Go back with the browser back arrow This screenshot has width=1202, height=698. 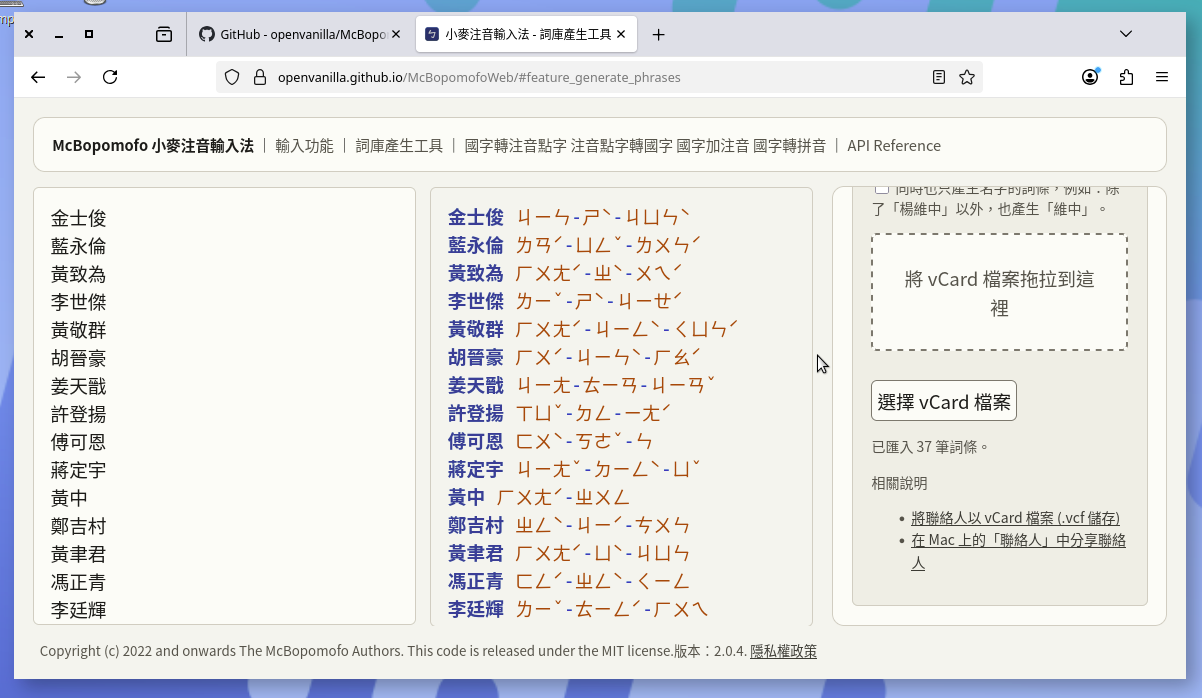[x=38, y=77]
